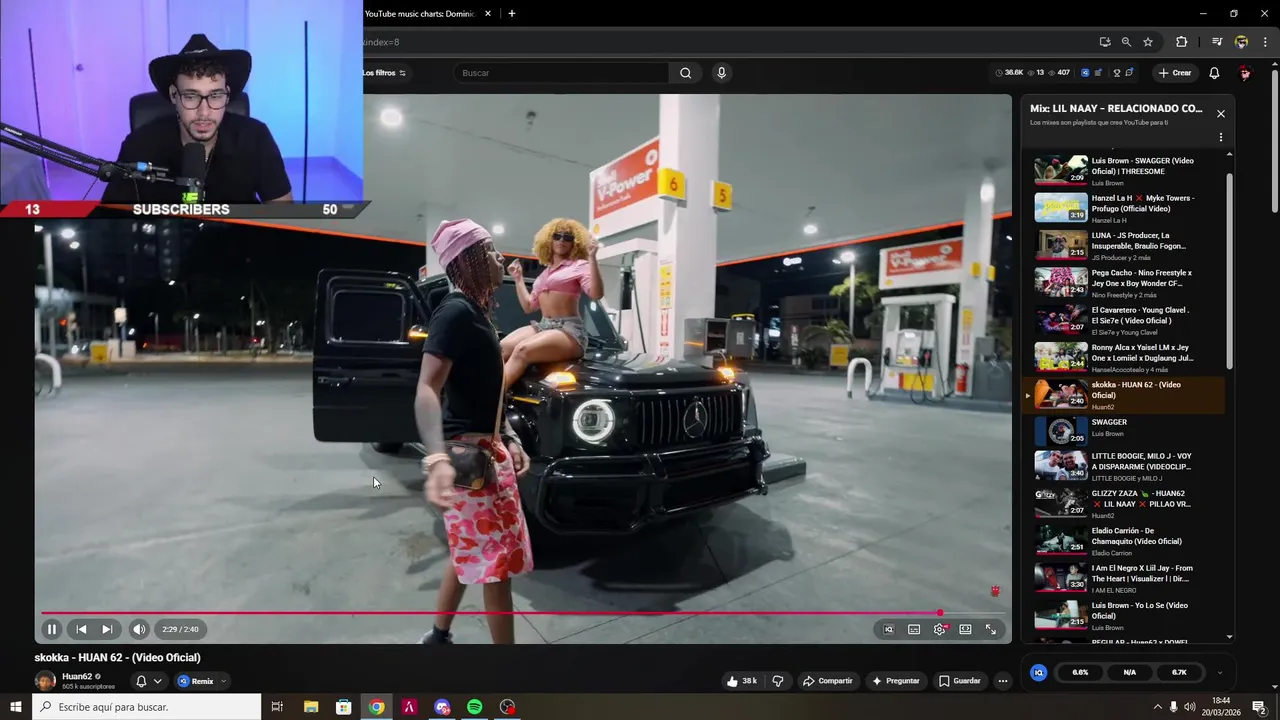
Task: Open Spotify from the taskbar
Action: [x=475, y=707]
